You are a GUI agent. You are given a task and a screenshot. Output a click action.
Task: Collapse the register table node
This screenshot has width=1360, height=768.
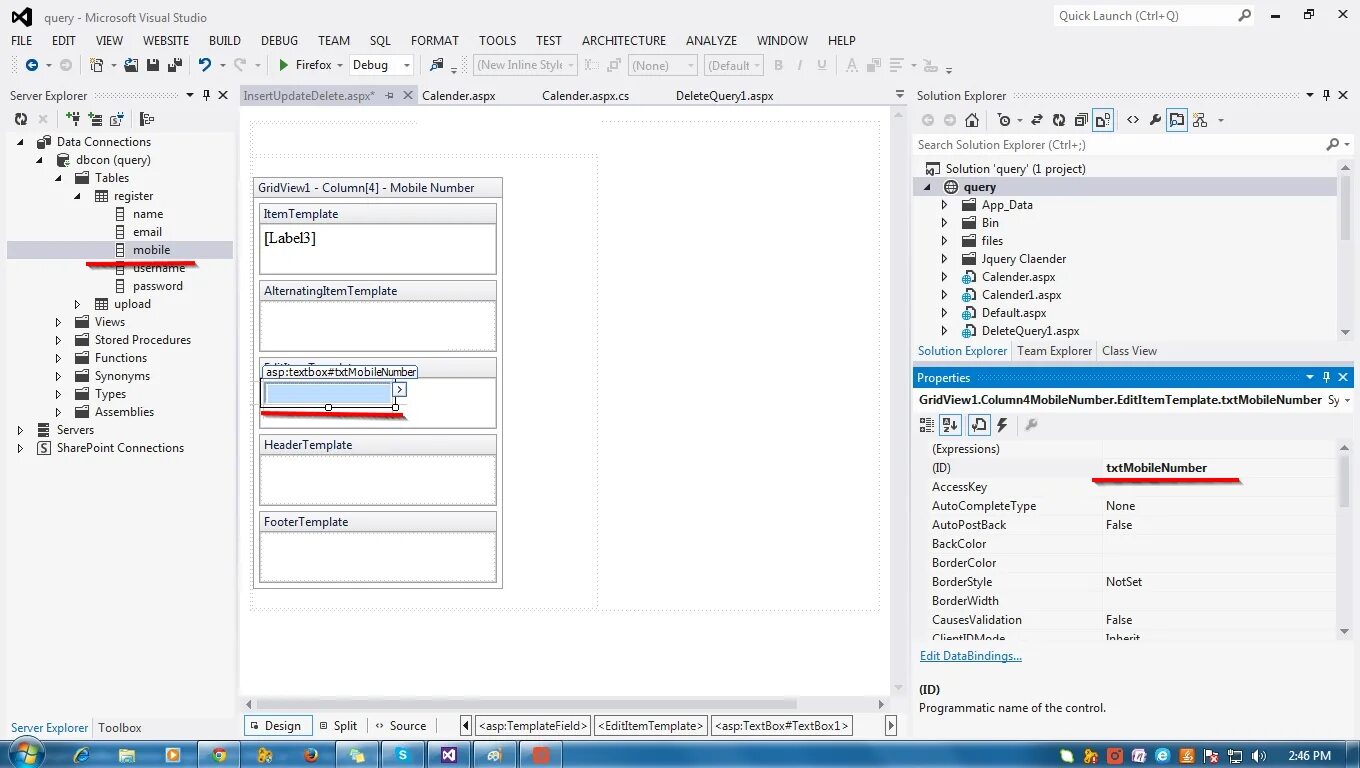[x=78, y=196]
